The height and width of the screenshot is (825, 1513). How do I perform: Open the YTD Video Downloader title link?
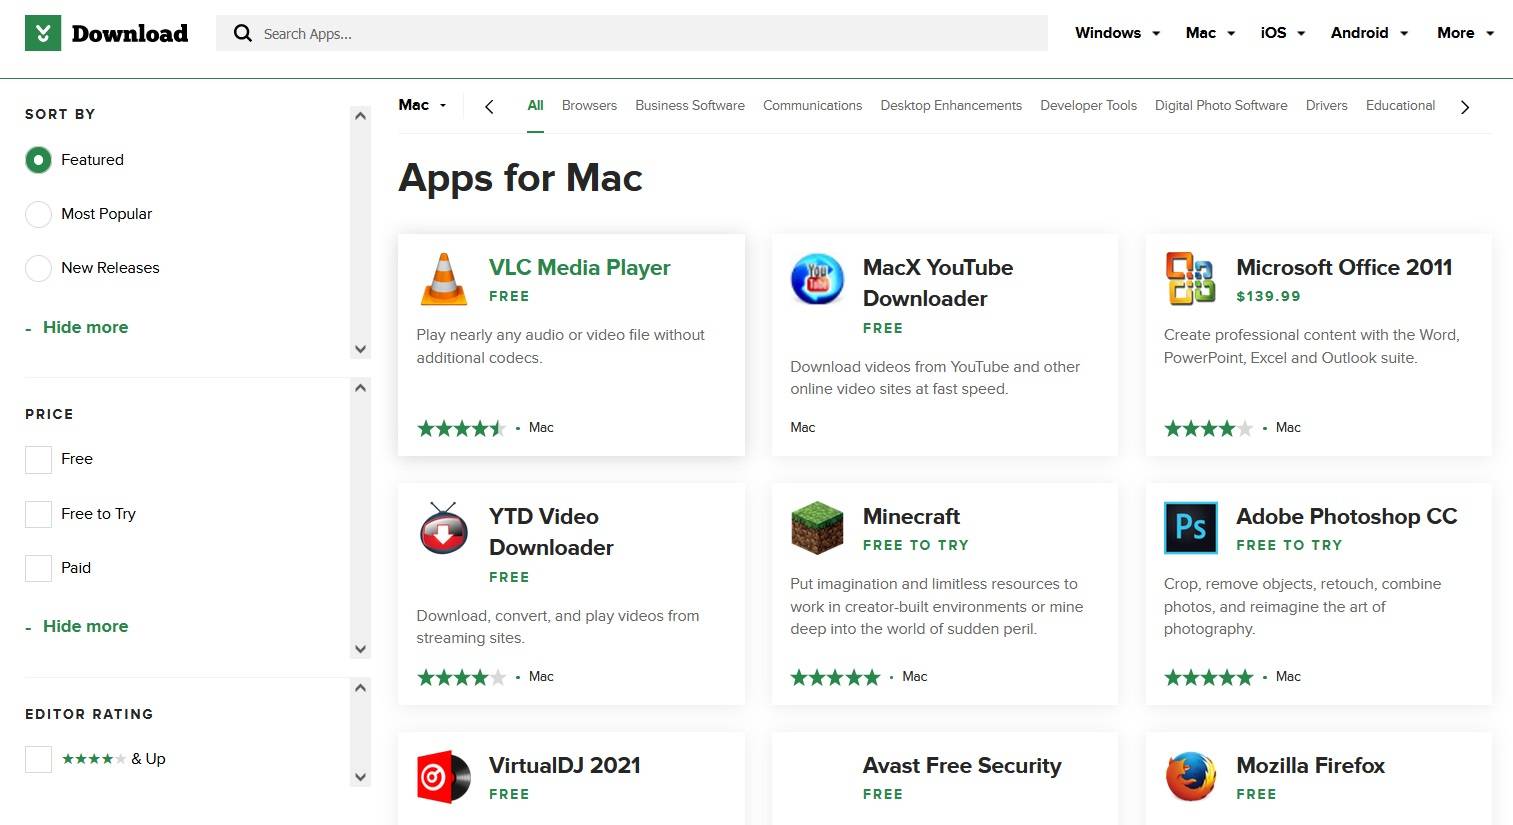(551, 532)
